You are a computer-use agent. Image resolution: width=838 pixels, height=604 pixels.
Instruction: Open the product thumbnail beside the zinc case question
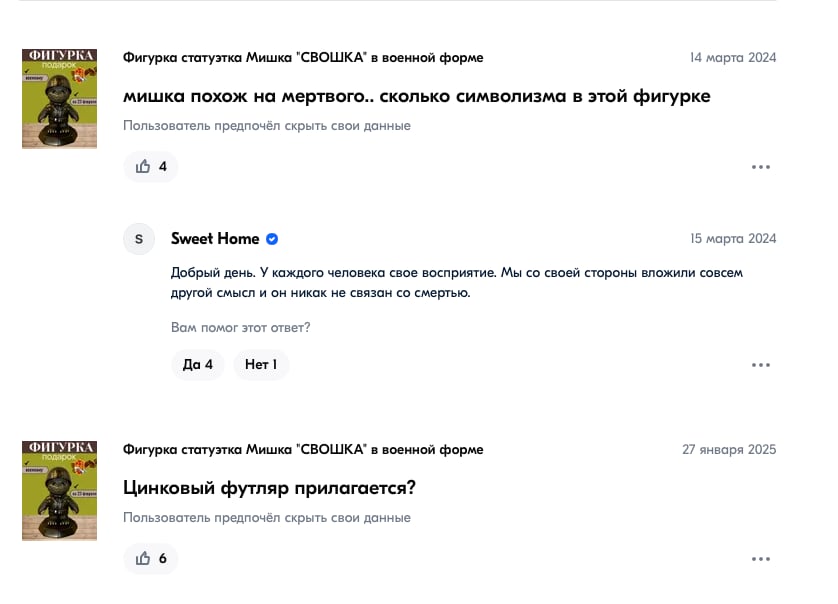coord(59,490)
